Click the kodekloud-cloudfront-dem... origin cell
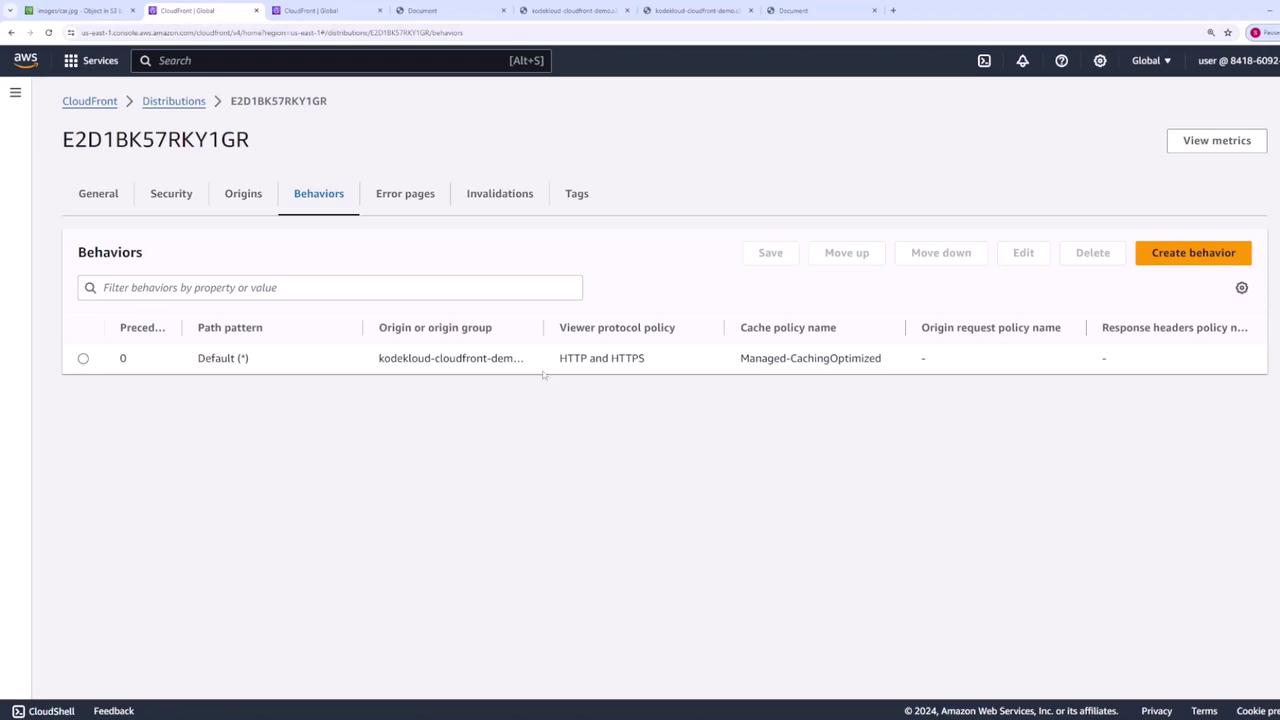This screenshot has width=1280, height=720. coord(451,358)
